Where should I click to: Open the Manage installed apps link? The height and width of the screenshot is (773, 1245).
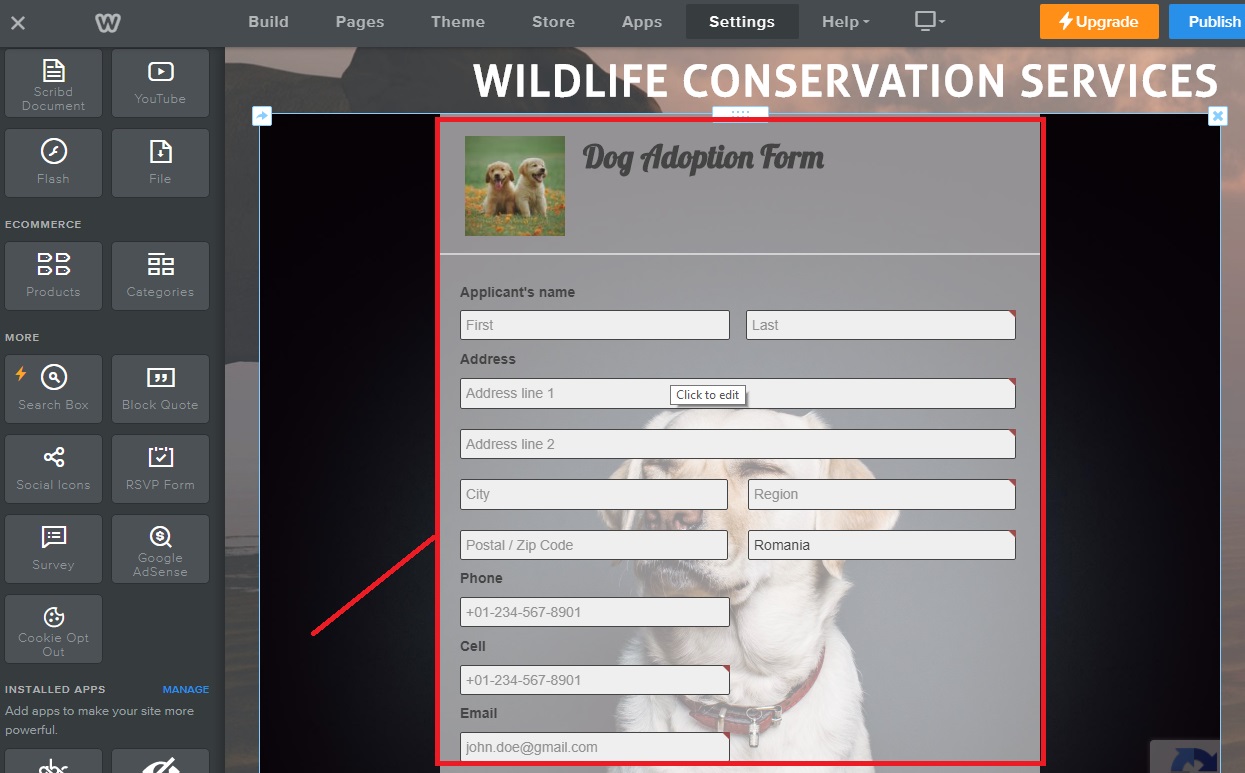coord(186,690)
